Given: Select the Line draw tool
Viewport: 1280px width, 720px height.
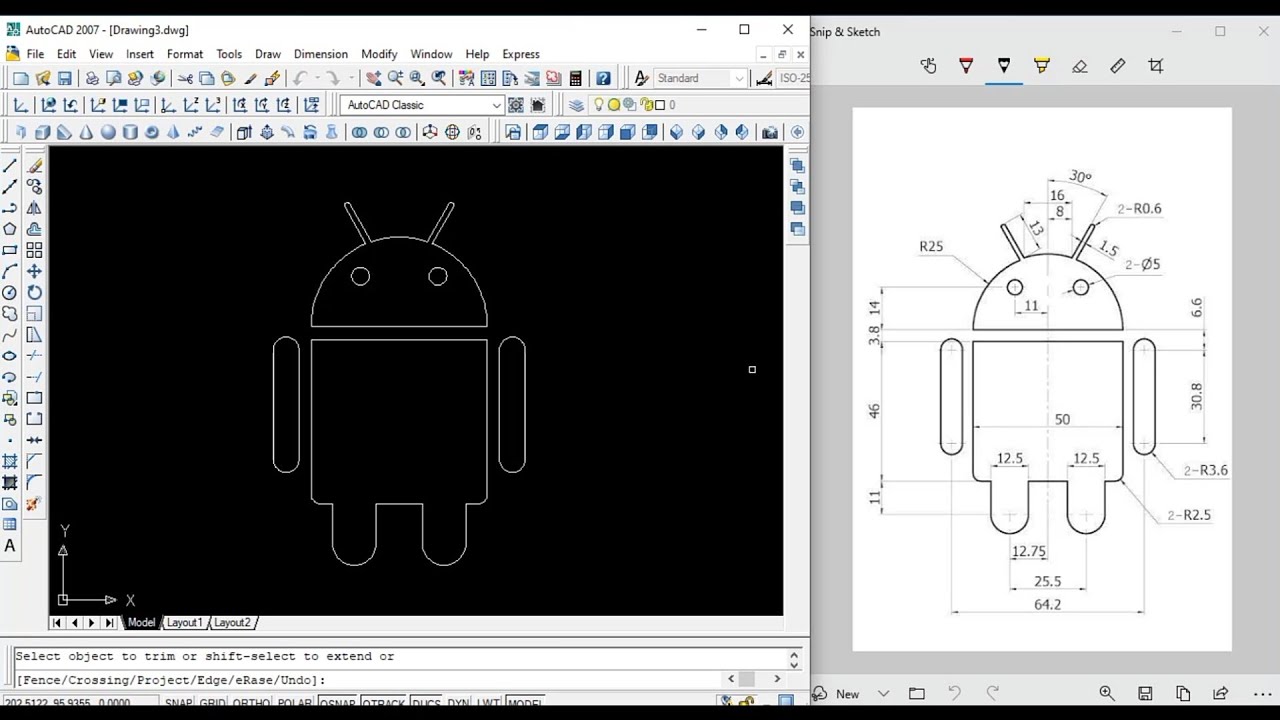Looking at the screenshot, I should pos(10,166).
